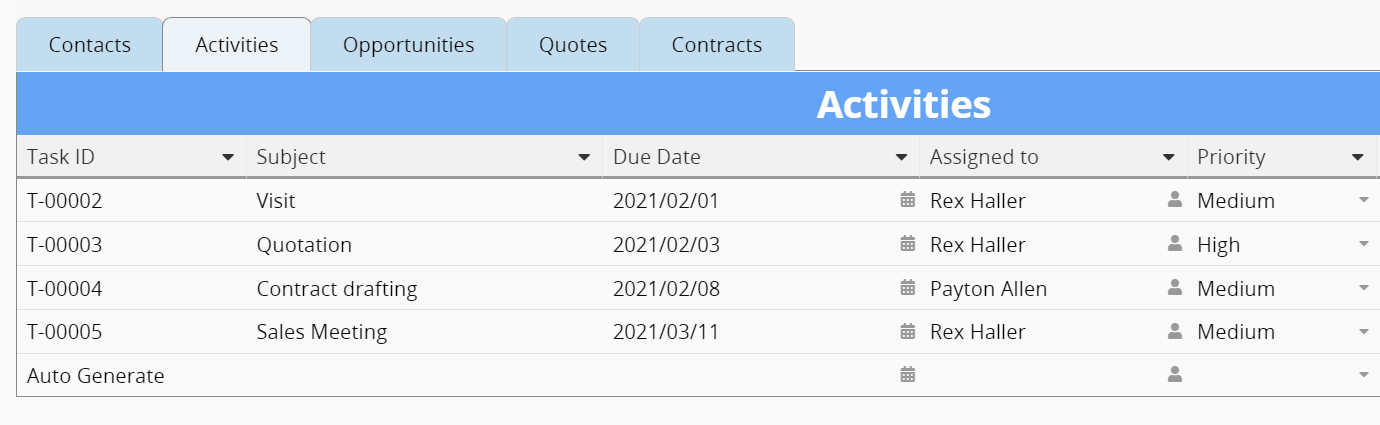
Task: Open calendar picker for Quotation due date
Action: tap(908, 244)
